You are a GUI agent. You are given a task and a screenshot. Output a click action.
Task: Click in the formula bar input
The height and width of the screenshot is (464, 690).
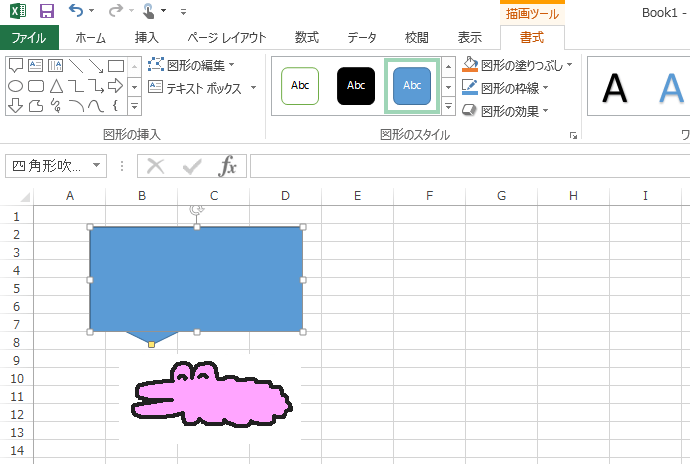(x=470, y=166)
